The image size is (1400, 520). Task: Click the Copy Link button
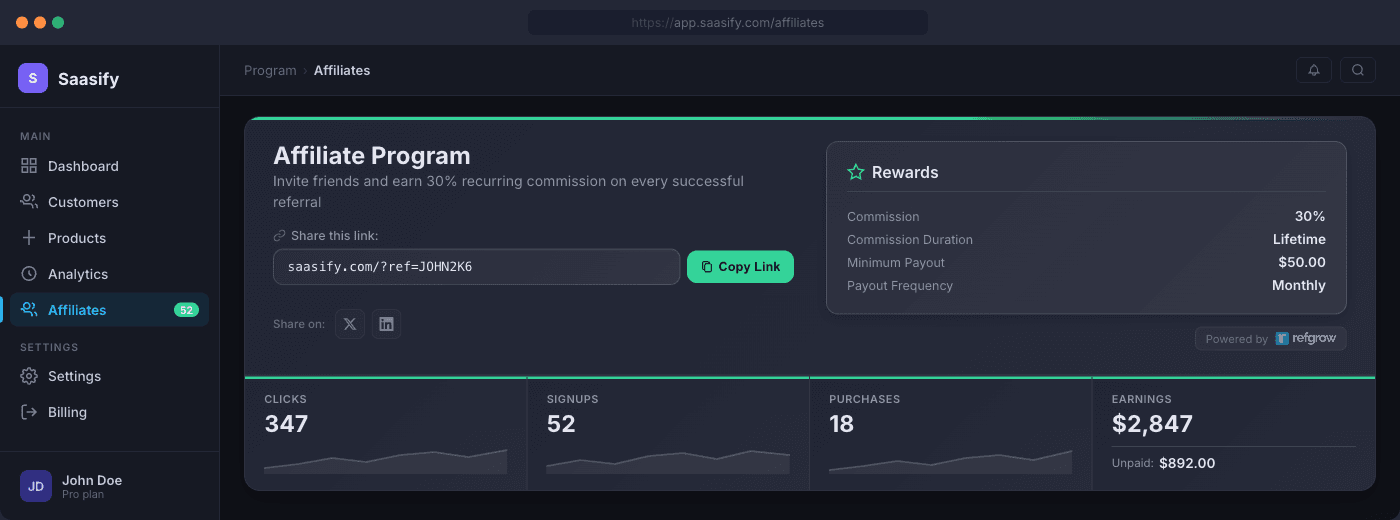coord(740,267)
